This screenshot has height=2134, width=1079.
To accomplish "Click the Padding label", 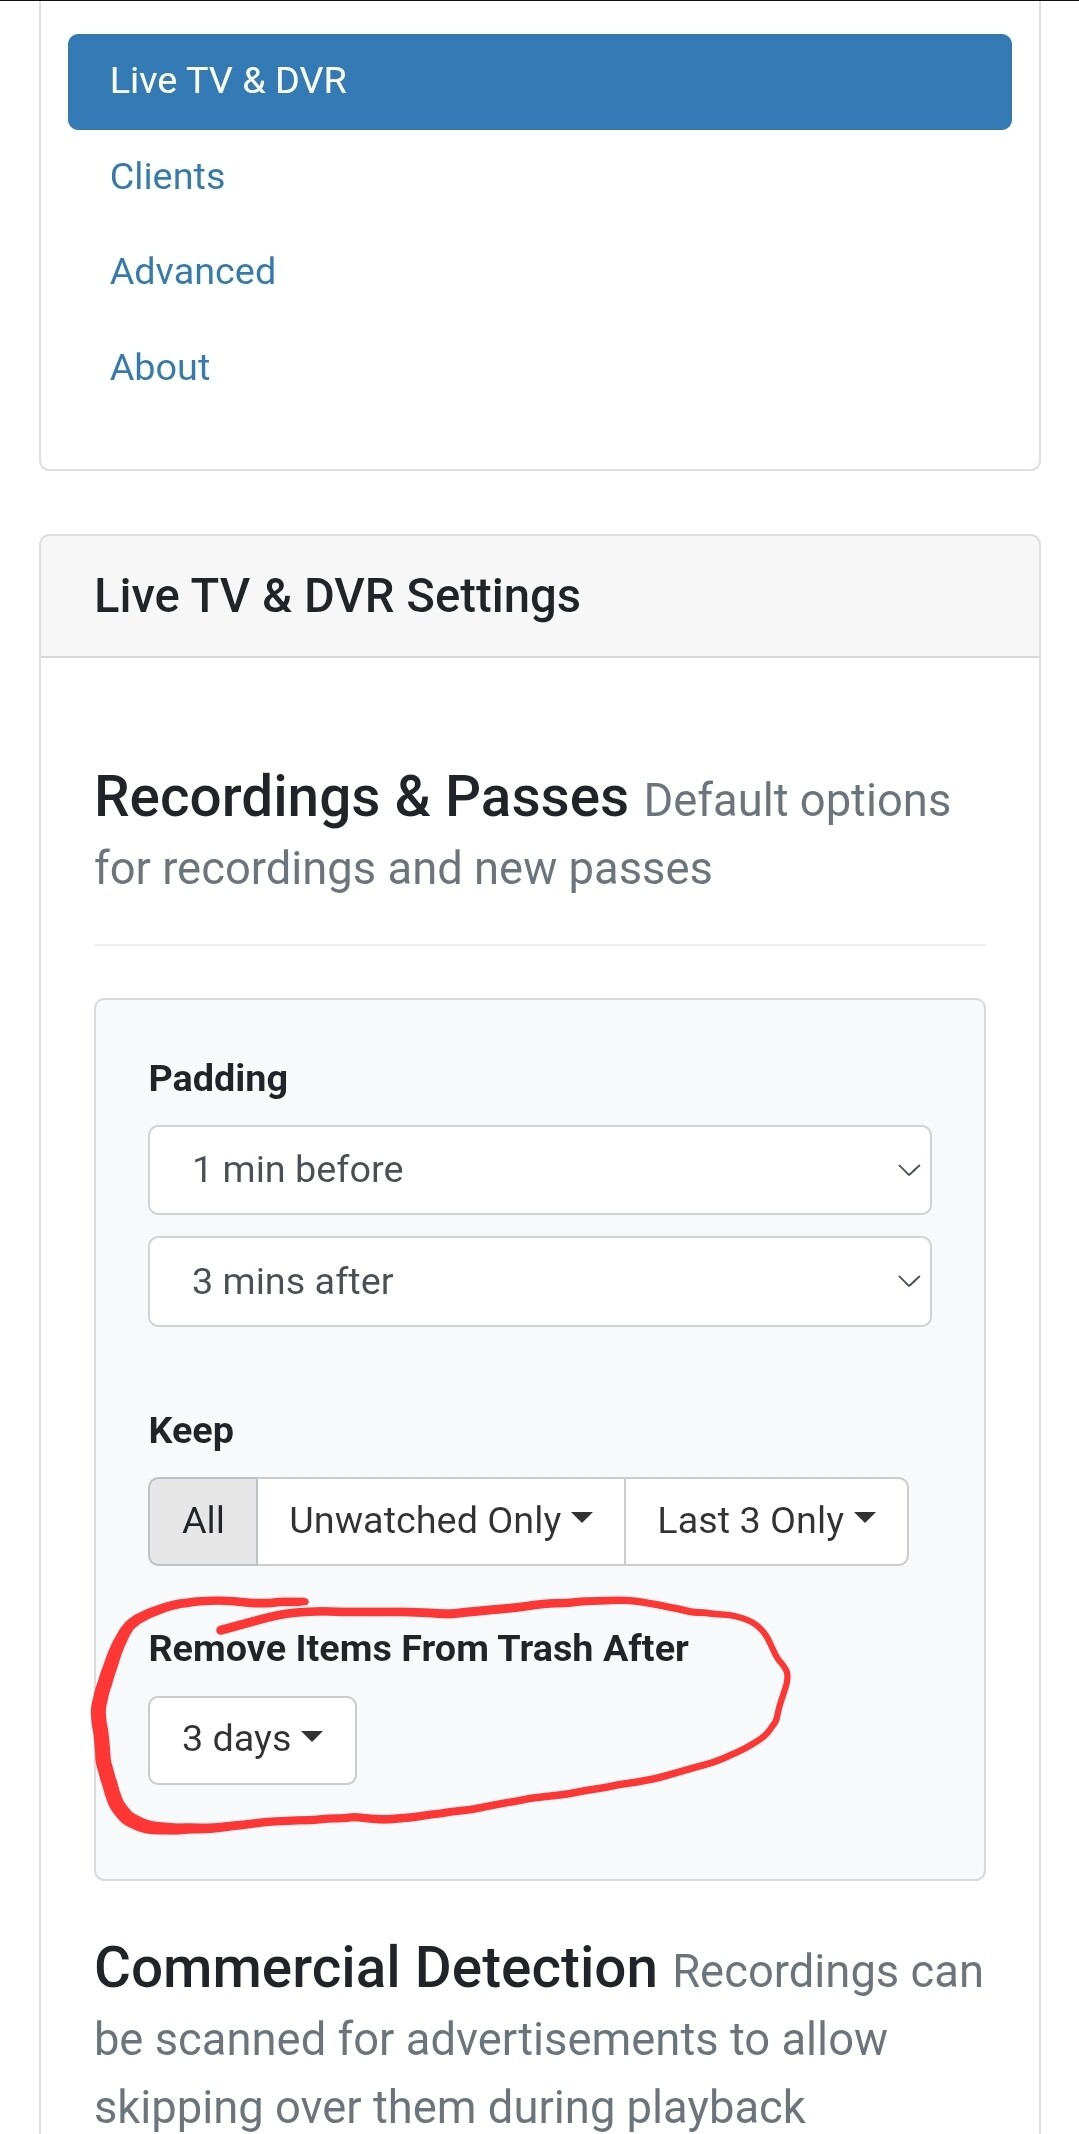I will pos(218,1078).
